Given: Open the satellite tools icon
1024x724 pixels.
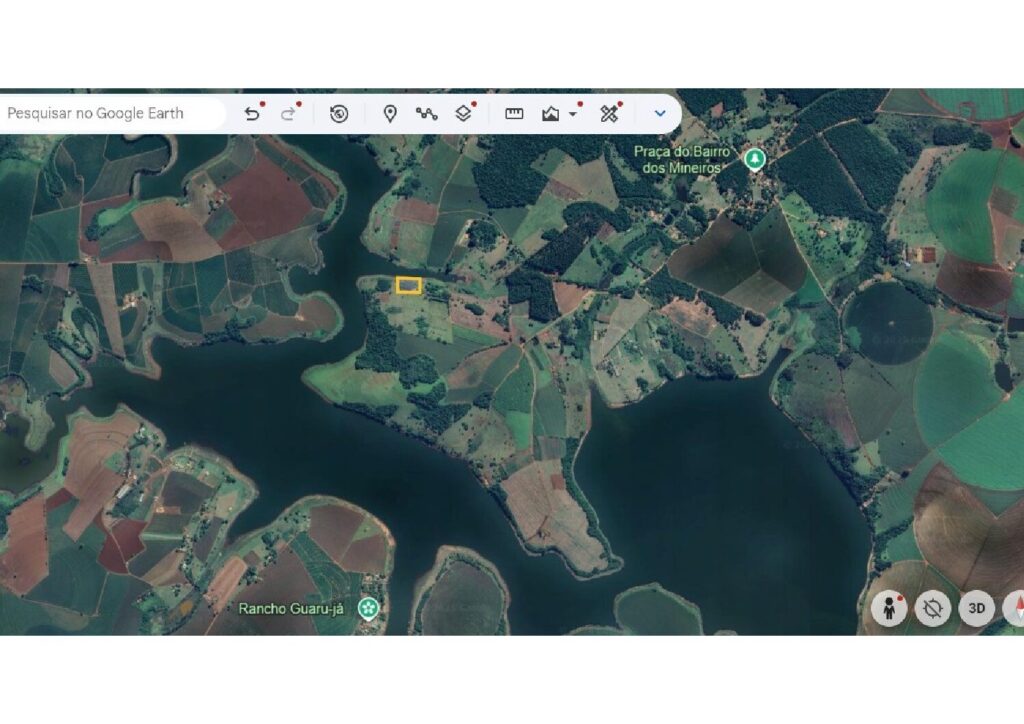Looking at the screenshot, I should [x=609, y=114].
